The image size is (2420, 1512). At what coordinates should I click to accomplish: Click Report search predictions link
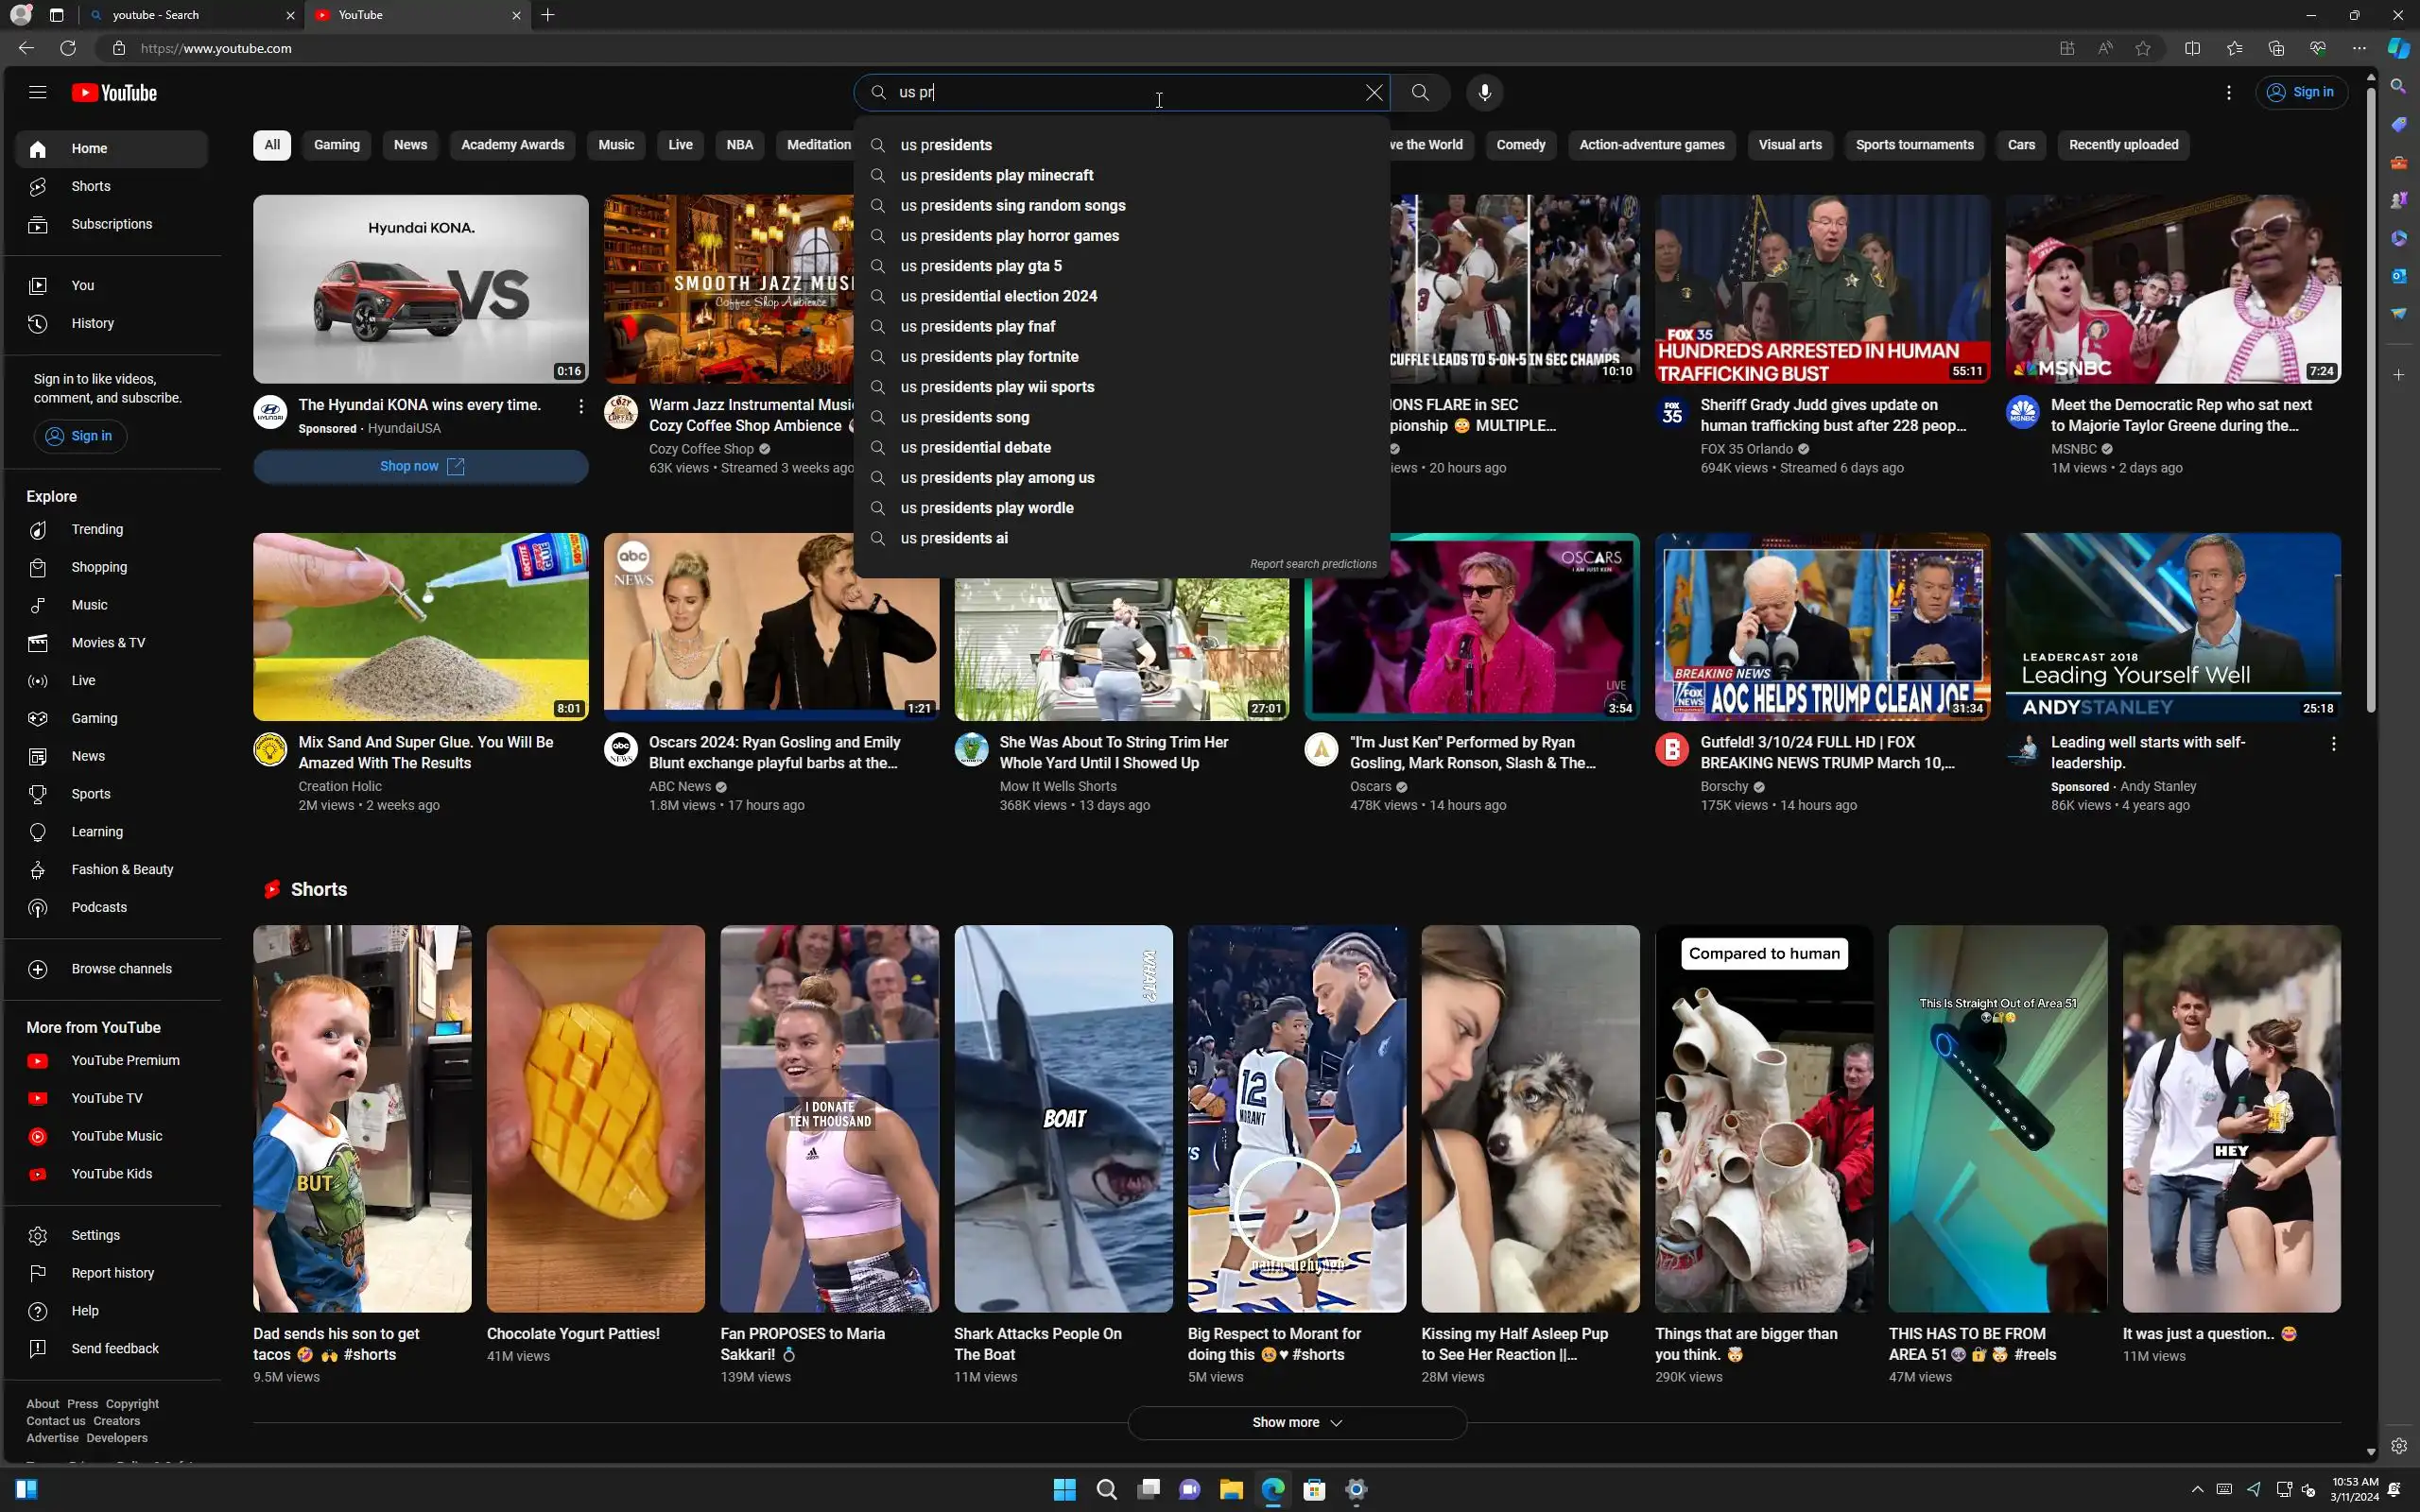point(1313,564)
